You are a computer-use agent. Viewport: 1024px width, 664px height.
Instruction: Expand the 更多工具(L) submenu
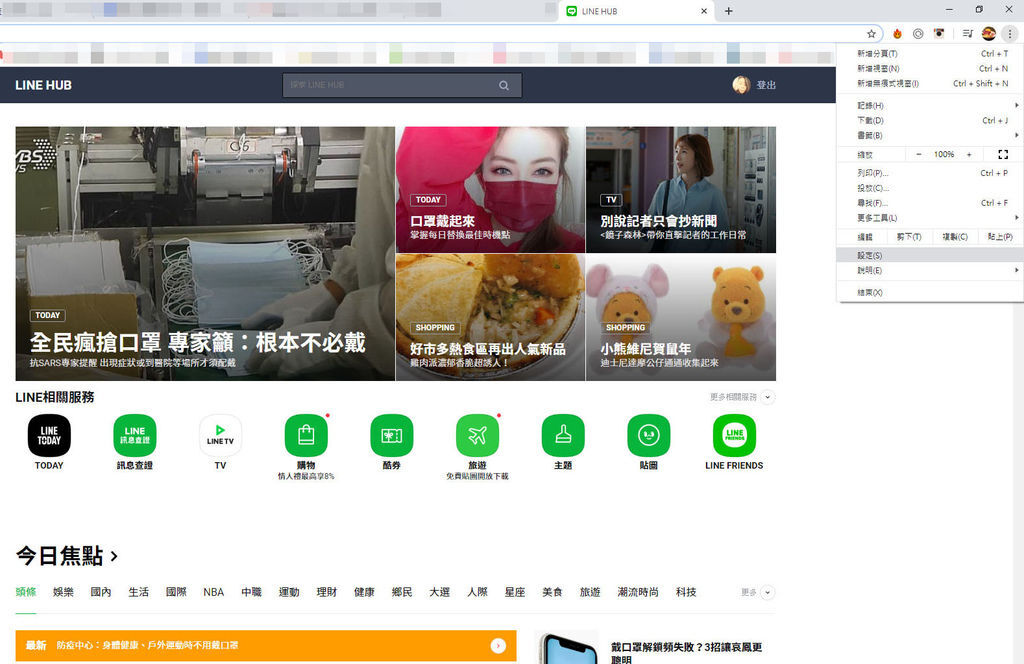(x=929, y=217)
